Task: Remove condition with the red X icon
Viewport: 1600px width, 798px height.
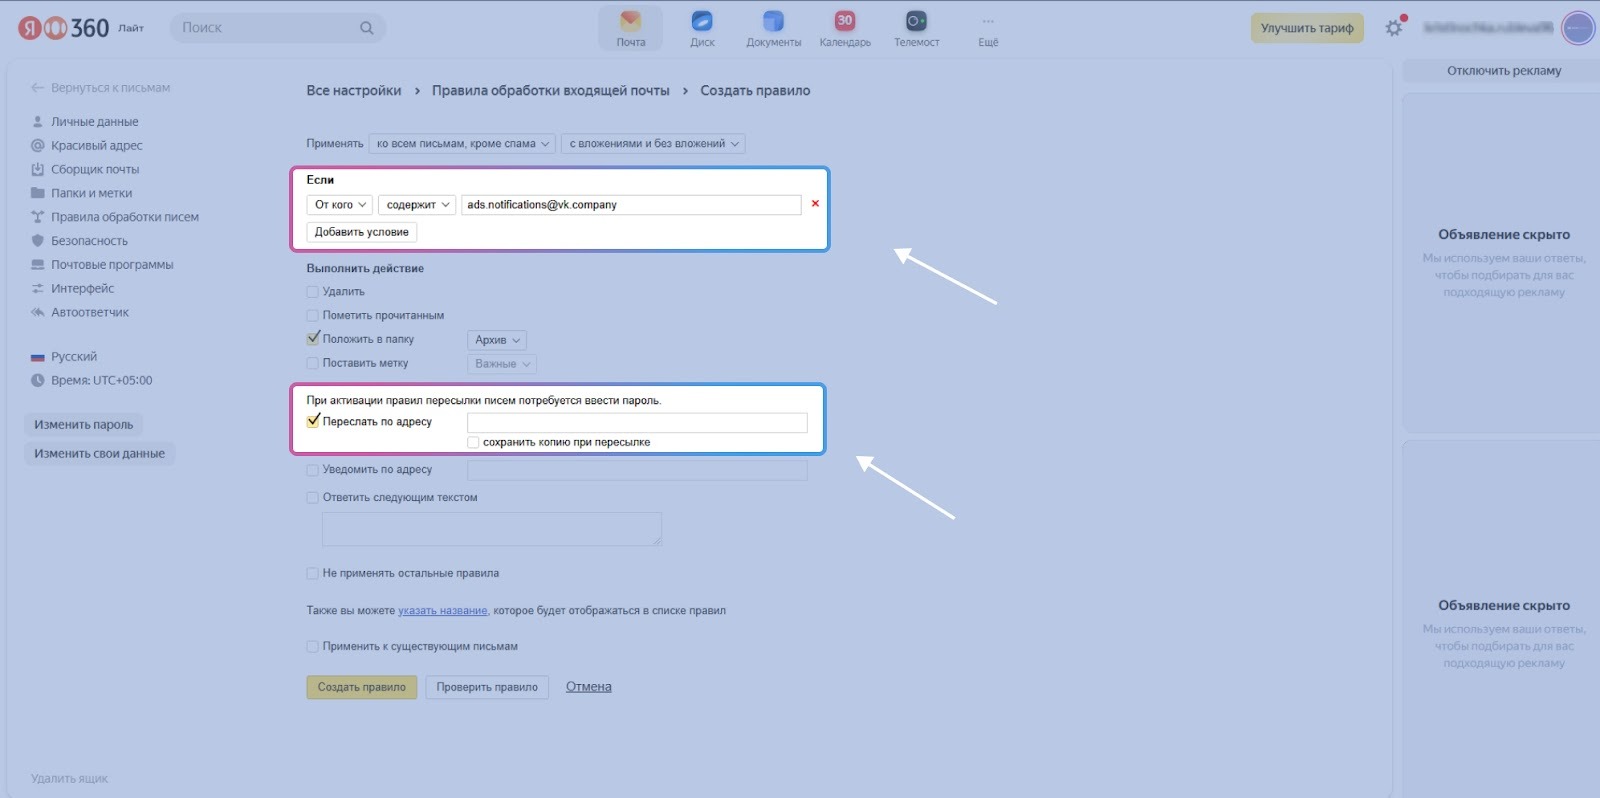Action: tap(815, 204)
